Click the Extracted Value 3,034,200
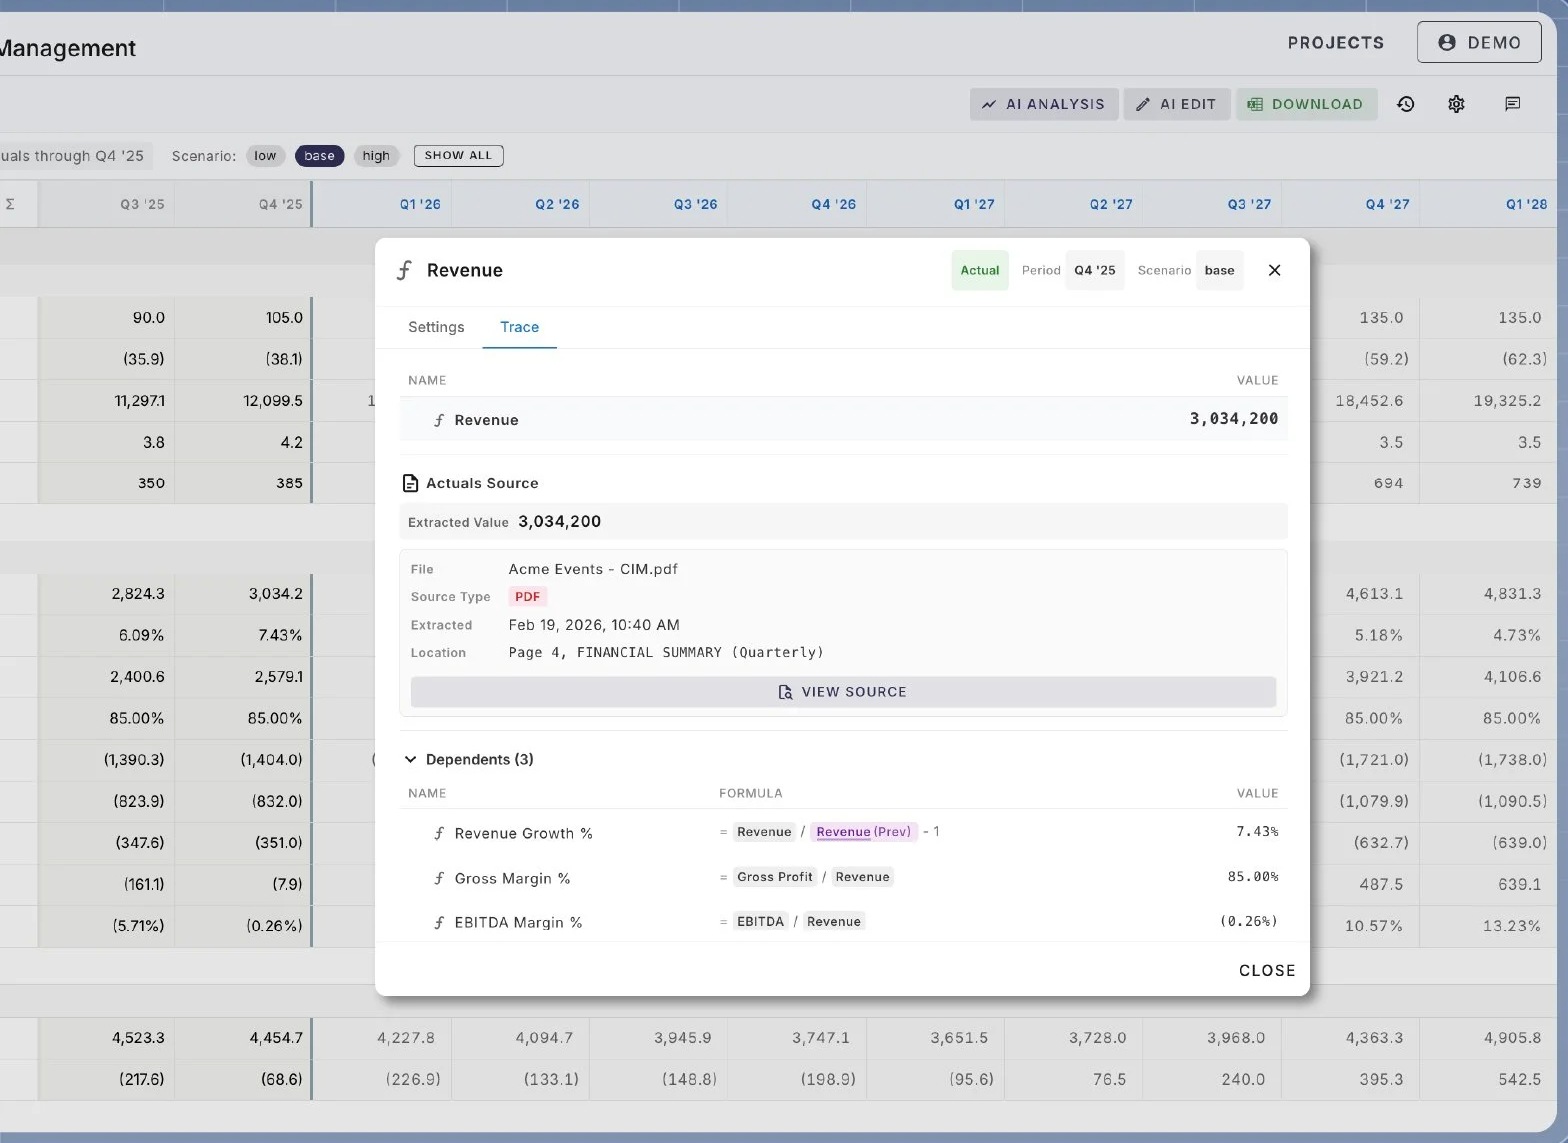 (x=559, y=522)
